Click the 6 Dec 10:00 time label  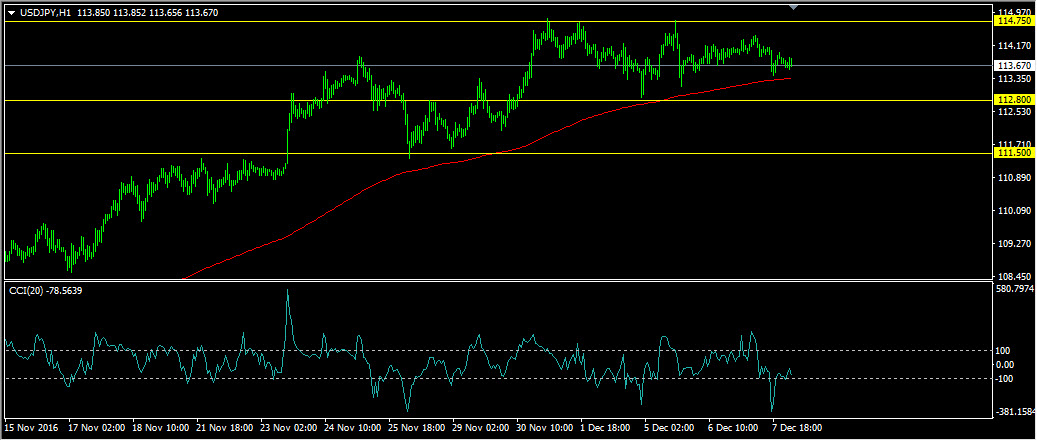click(x=735, y=428)
